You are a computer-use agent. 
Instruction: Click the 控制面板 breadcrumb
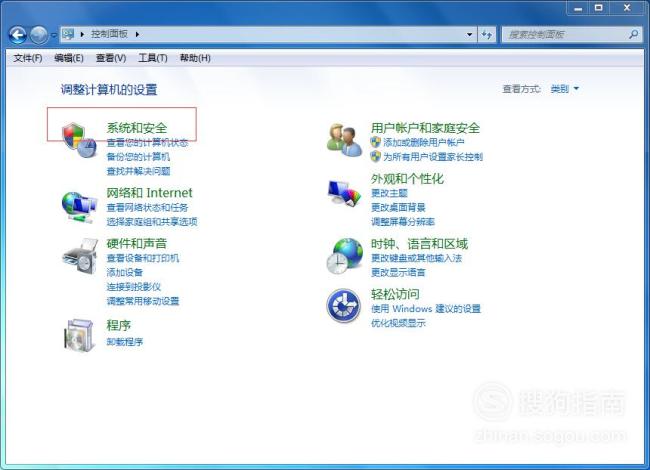click(109, 34)
